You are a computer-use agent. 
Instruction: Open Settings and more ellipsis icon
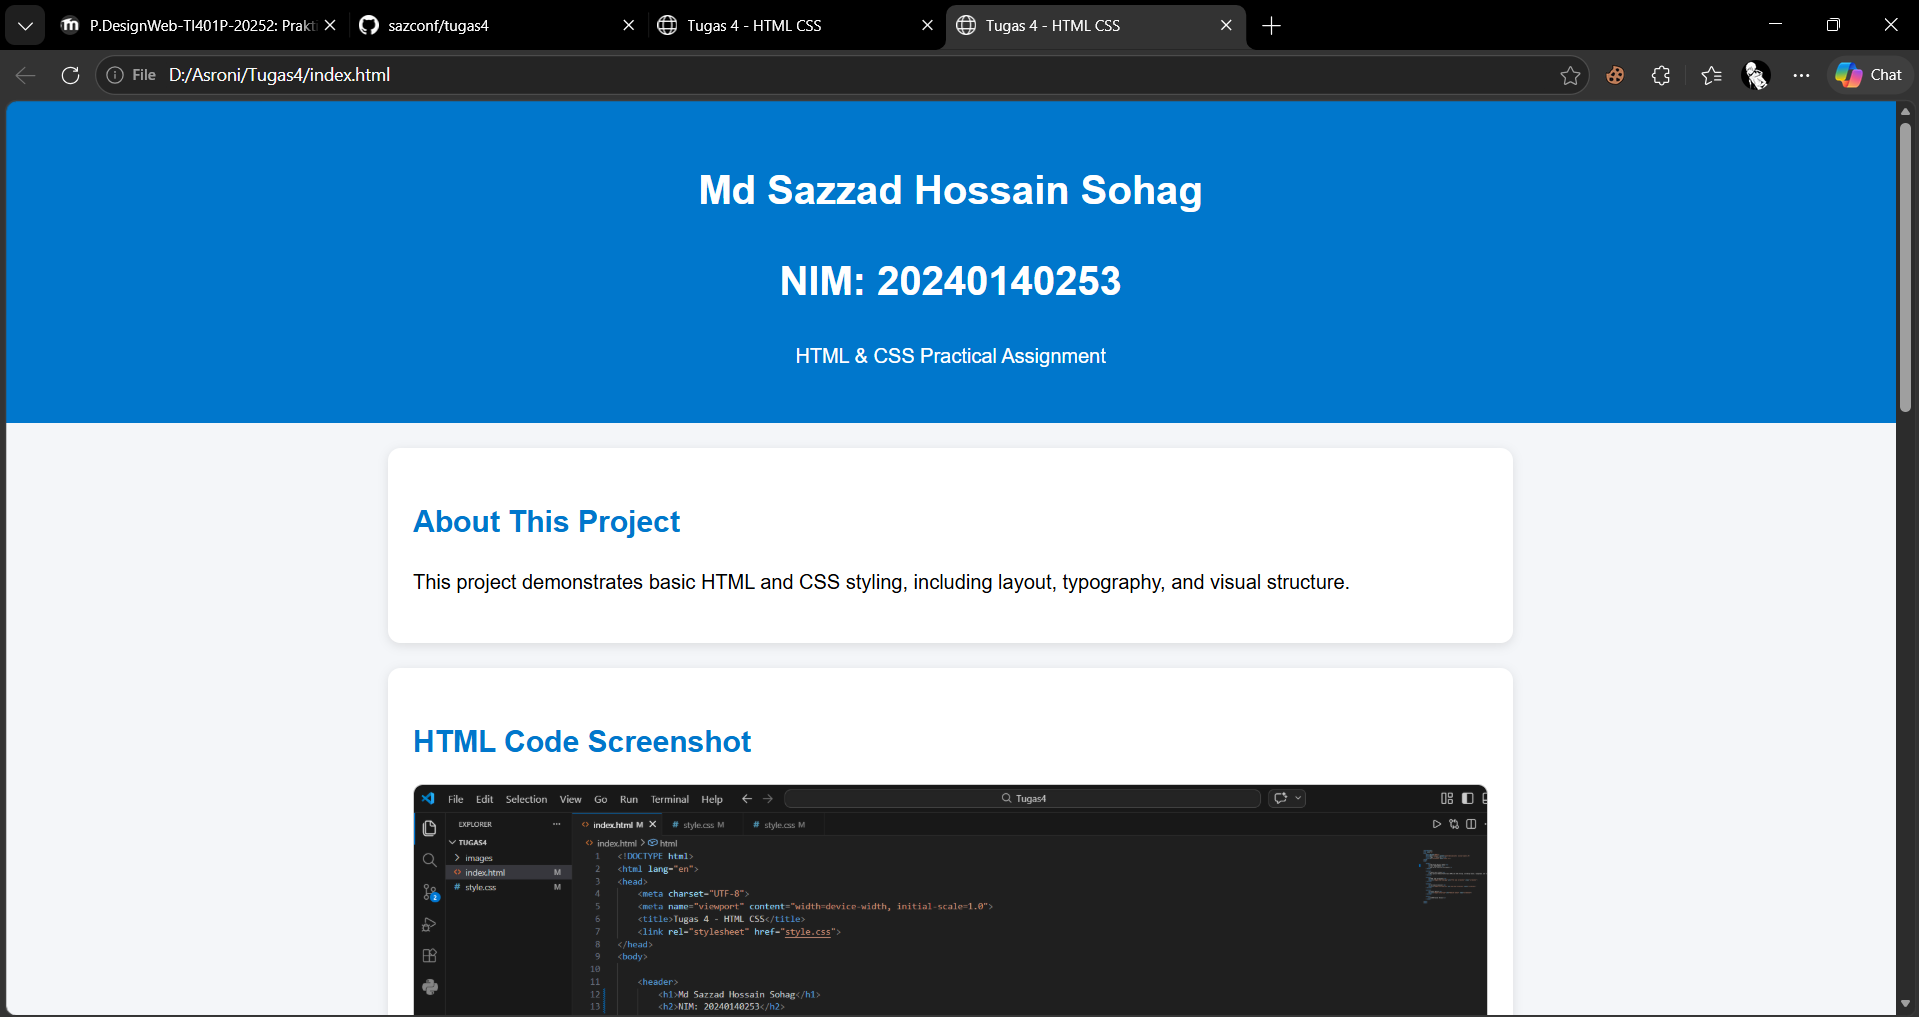click(x=1801, y=75)
